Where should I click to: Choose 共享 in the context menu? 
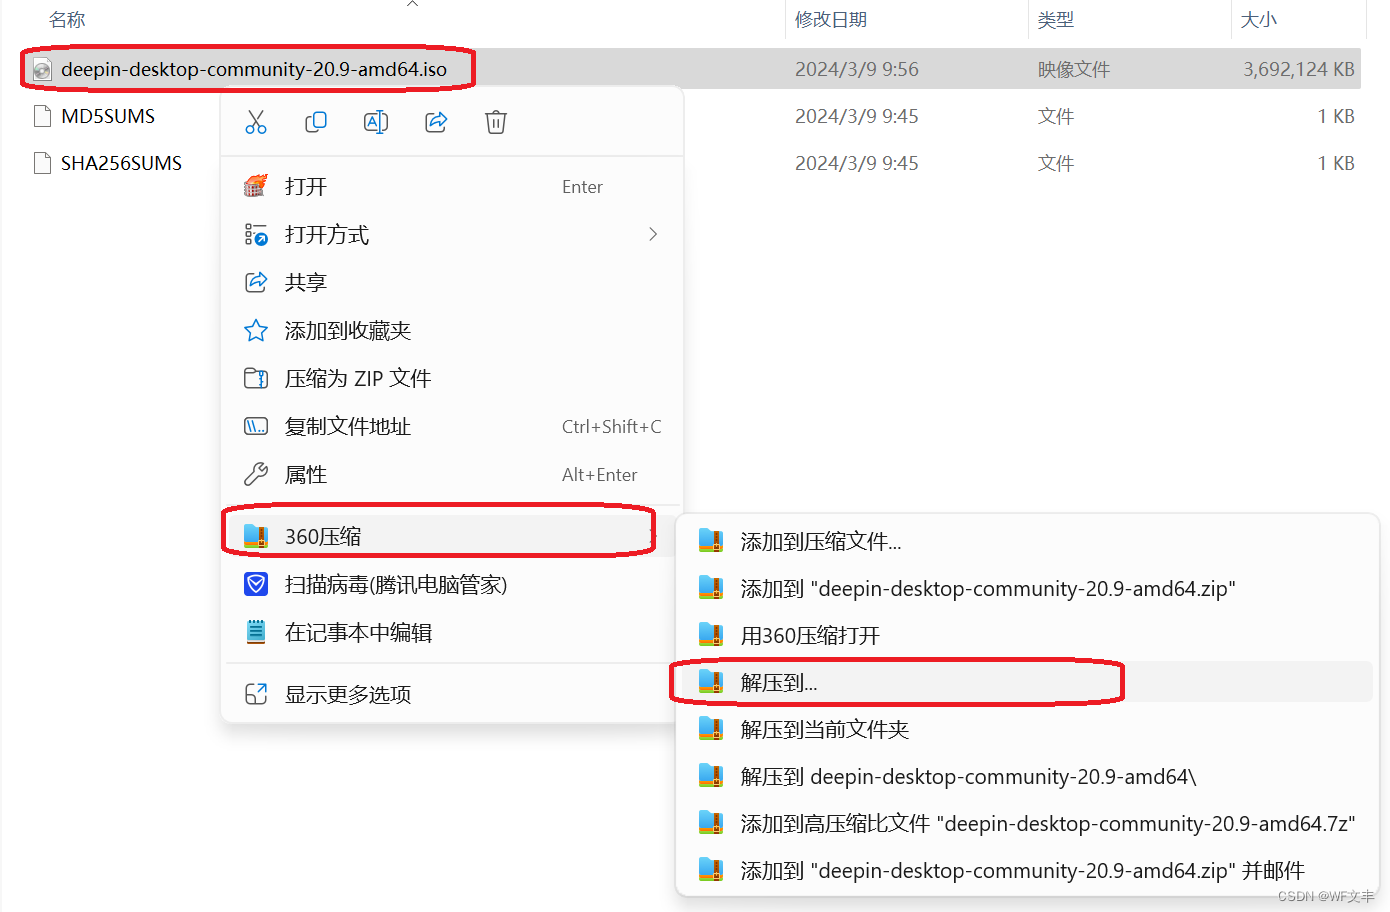pyautogui.click(x=452, y=283)
